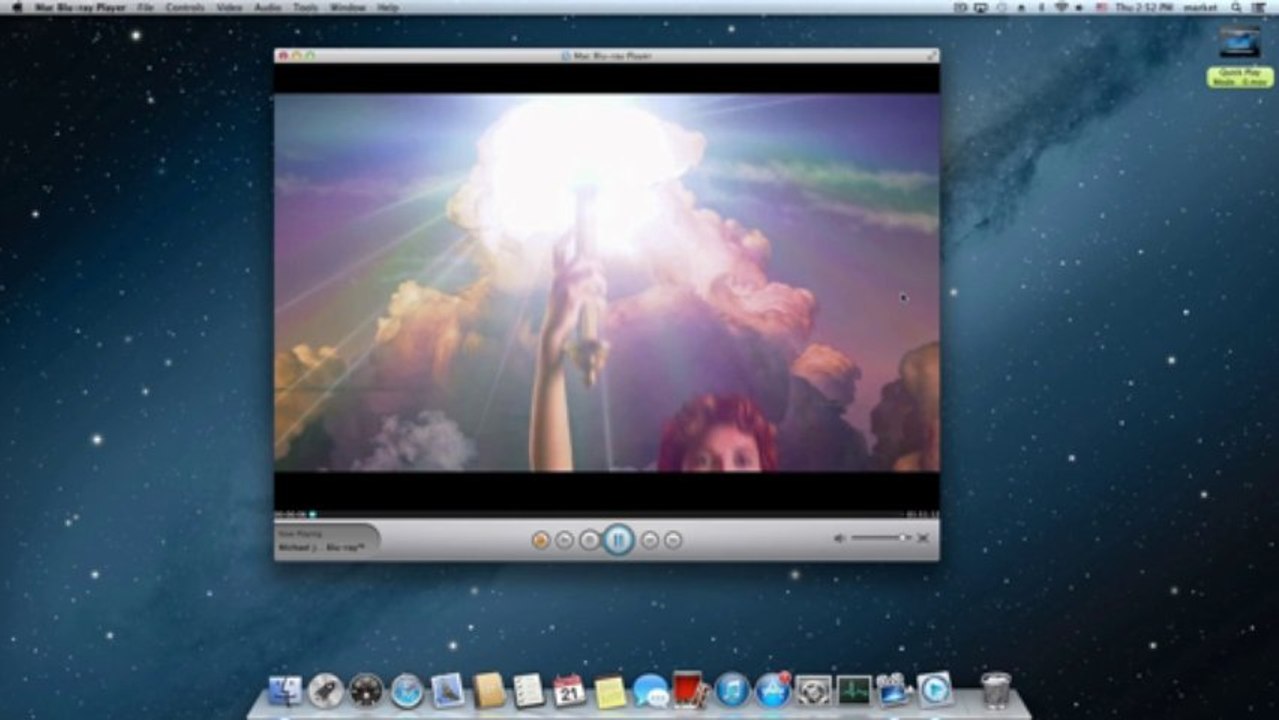Open the Help menu
Image resolution: width=1279 pixels, height=720 pixels.
pyautogui.click(x=388, y=7)
